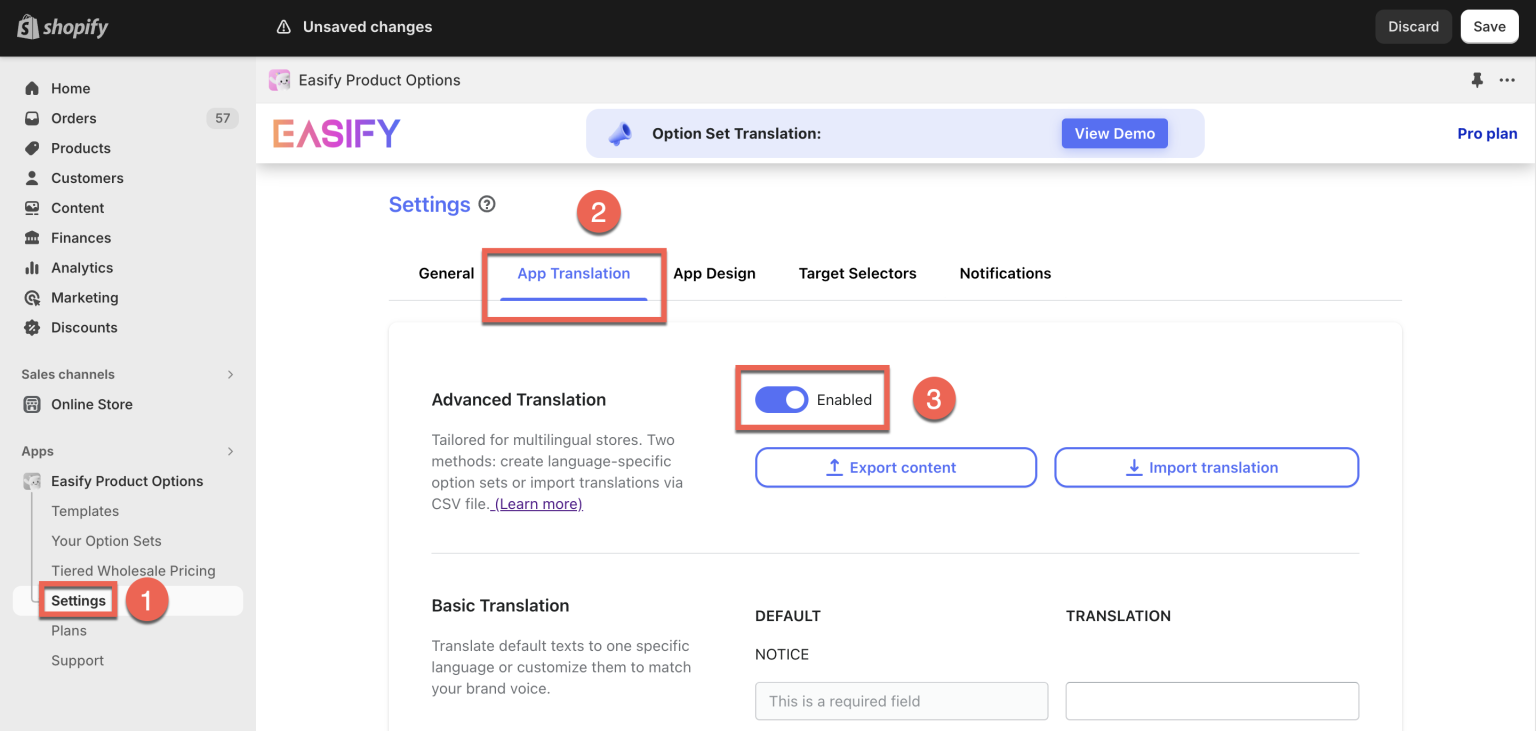Click the View Demo button

(x=1114, y=133)
